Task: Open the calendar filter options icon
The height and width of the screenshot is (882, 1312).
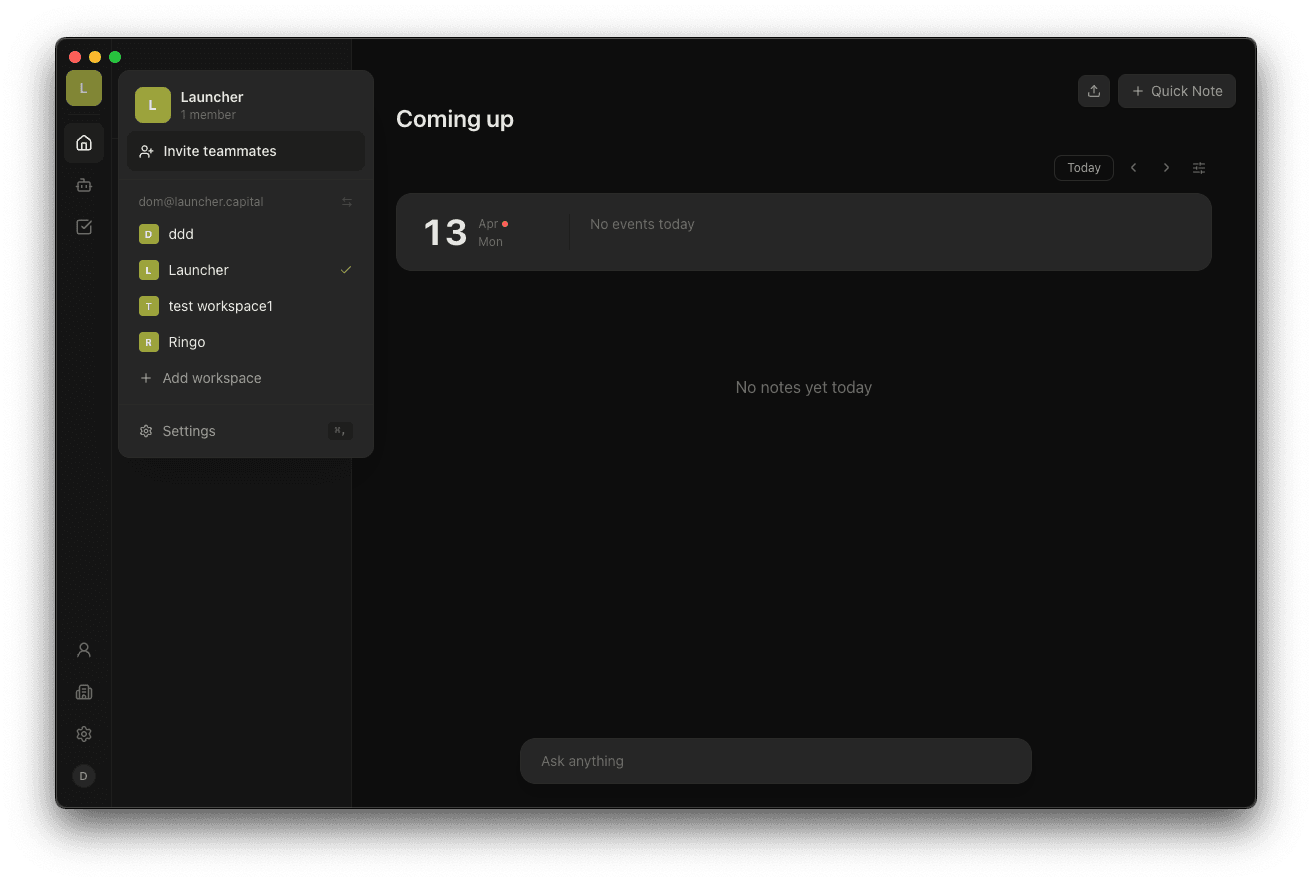Action: click(x=1198, y=167)
